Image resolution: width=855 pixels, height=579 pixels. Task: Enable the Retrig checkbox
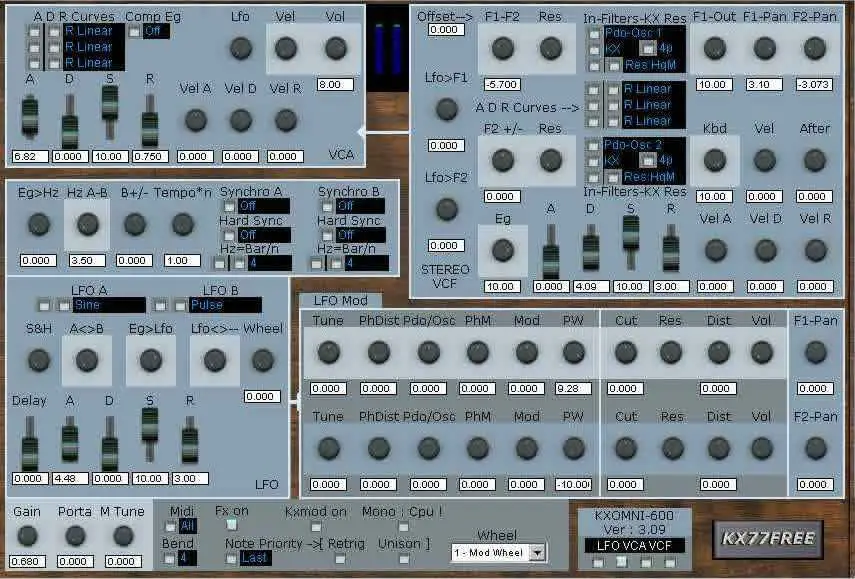click(340, 559)
